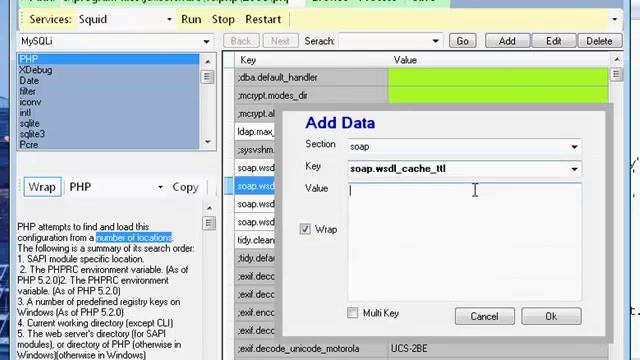
Task: Select the ldap.max row in grid
Action: click(x=256, y=131)
